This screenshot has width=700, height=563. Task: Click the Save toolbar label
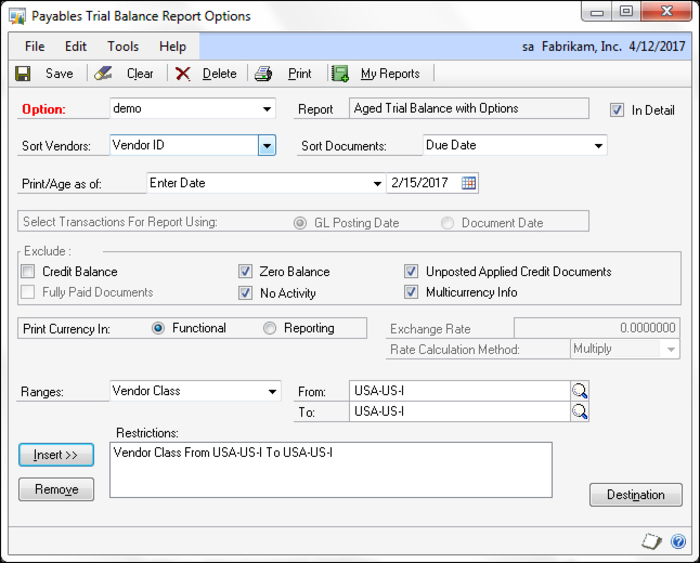[x=59, y=74]
